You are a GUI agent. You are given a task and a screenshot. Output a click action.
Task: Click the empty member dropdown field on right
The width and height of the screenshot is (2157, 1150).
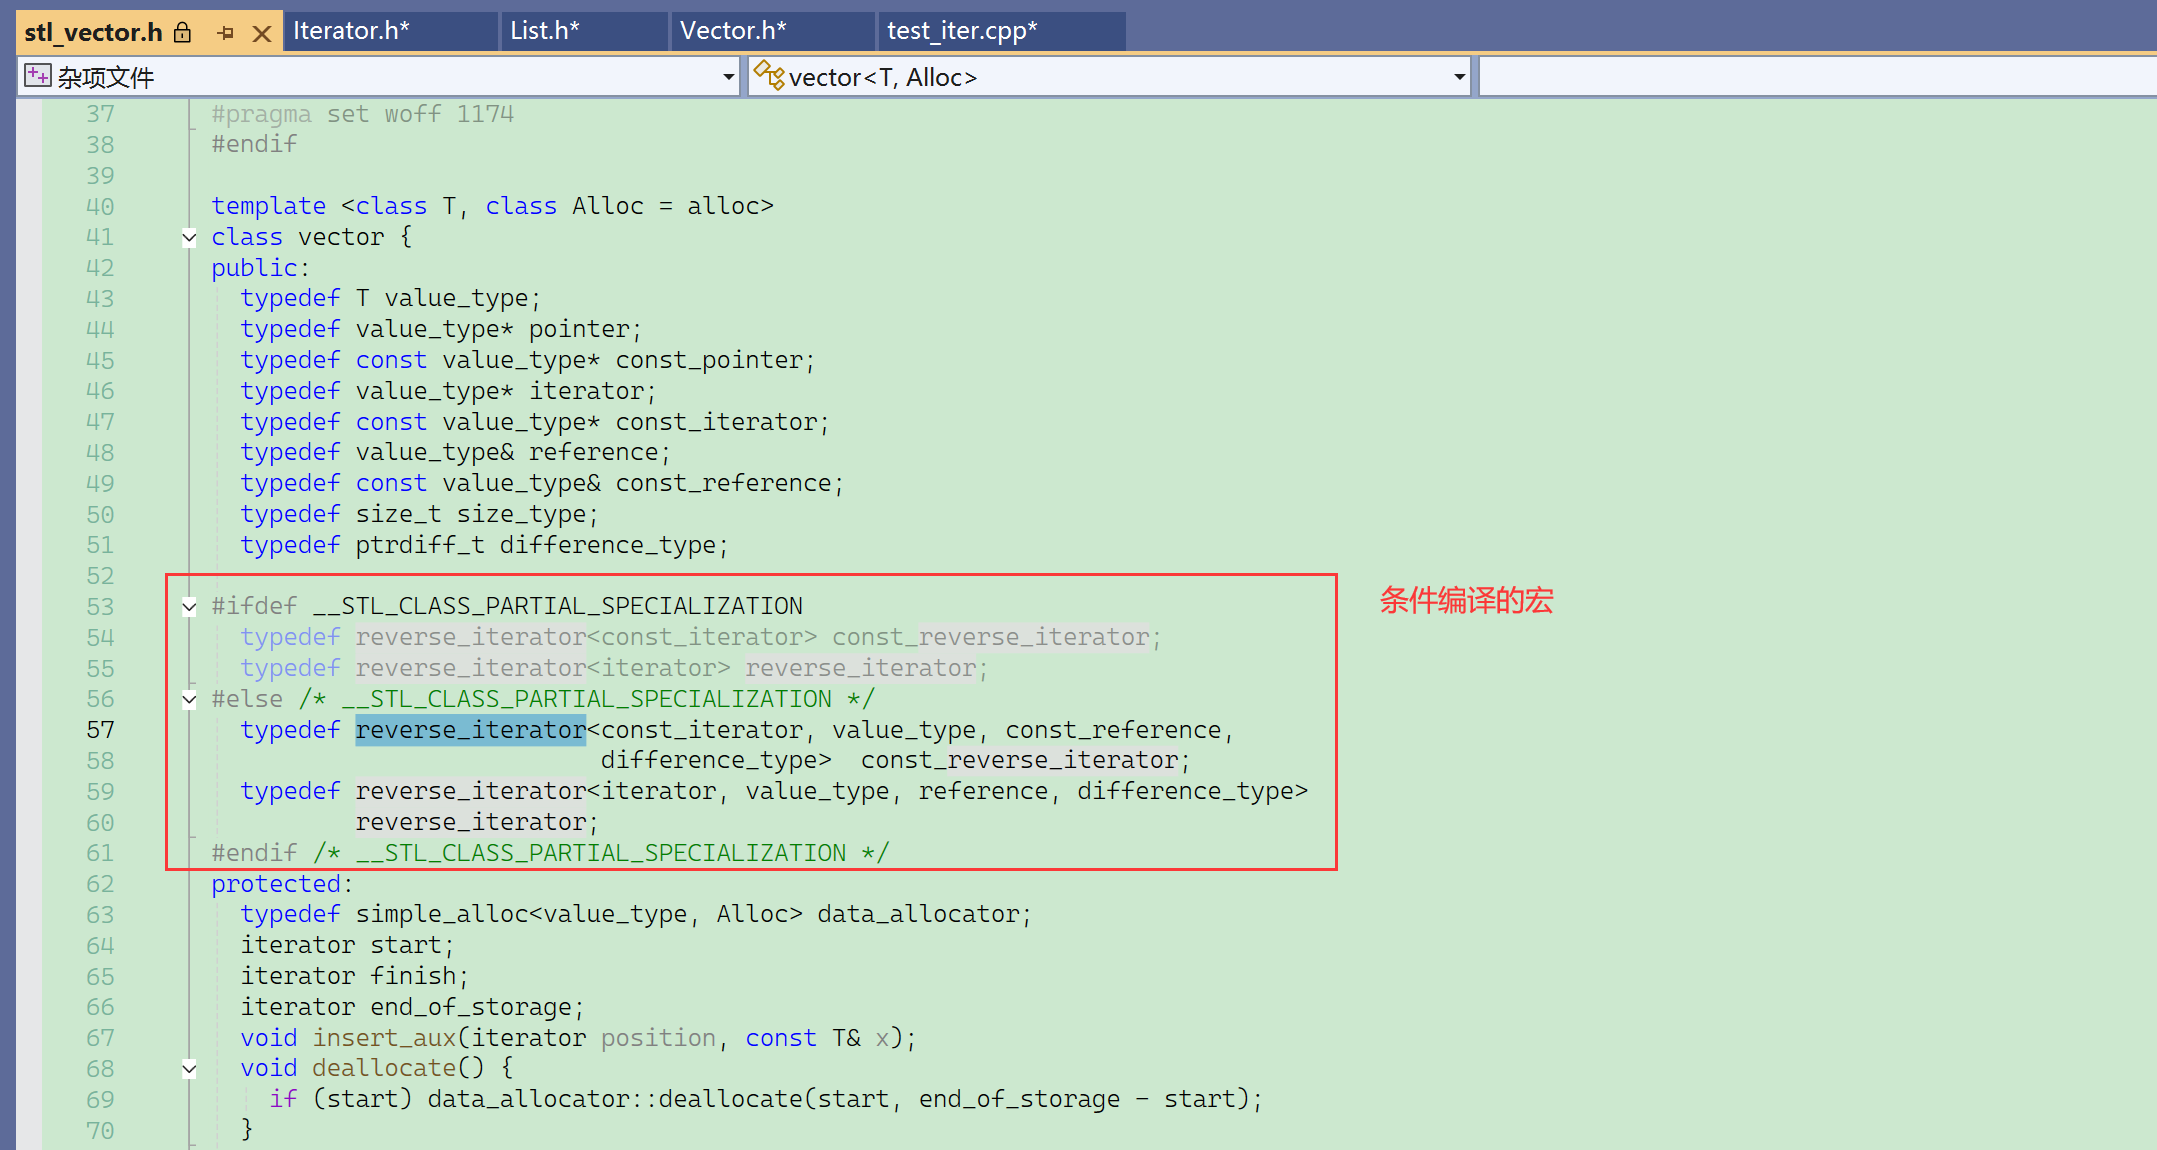1815,77
